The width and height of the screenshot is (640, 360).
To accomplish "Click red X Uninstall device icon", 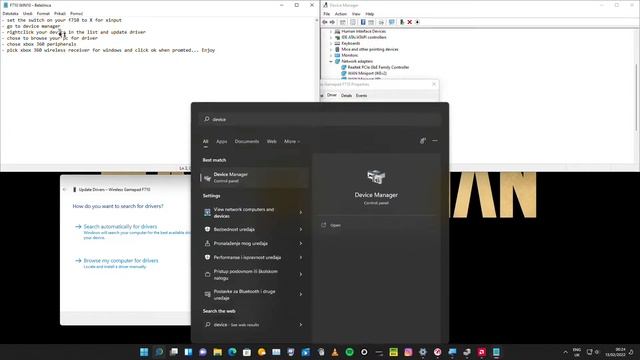I will (410, 22).
